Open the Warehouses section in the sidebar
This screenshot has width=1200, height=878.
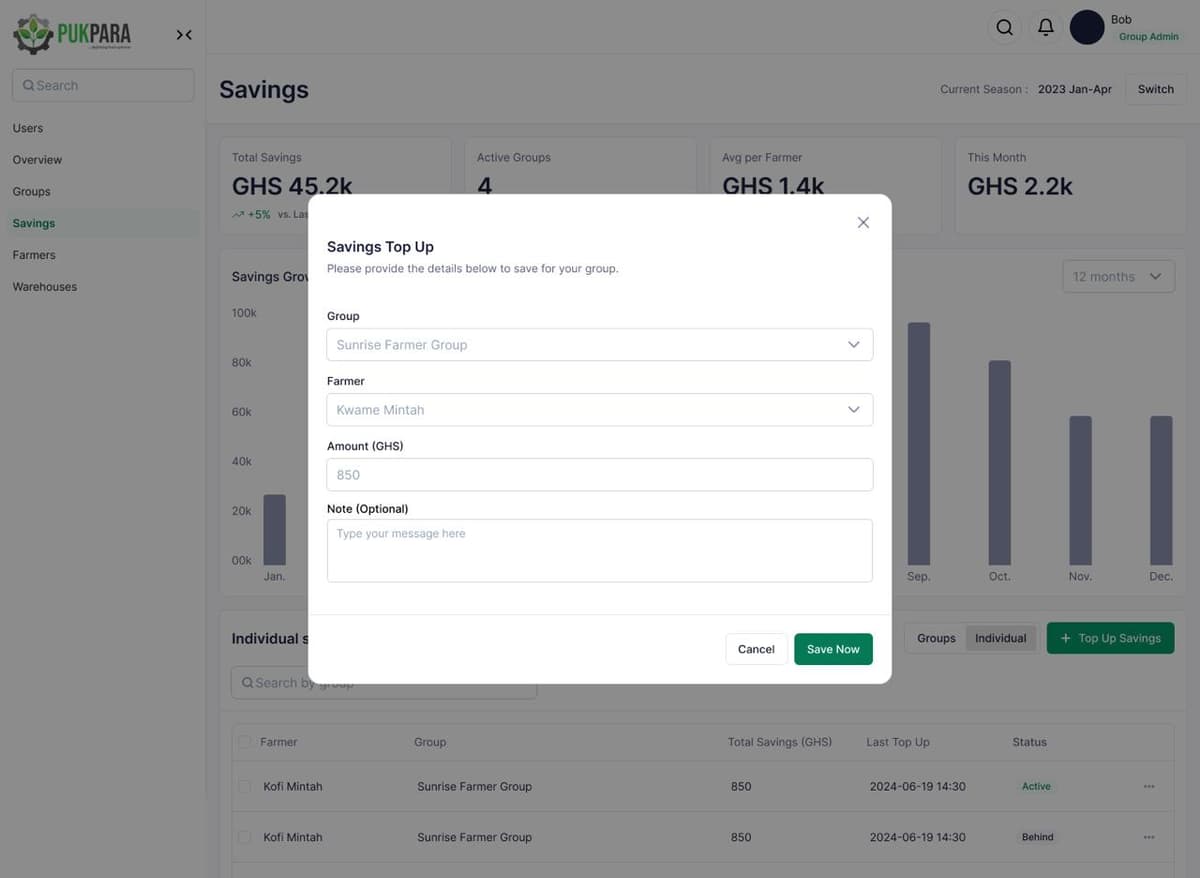tap(44, 286)
